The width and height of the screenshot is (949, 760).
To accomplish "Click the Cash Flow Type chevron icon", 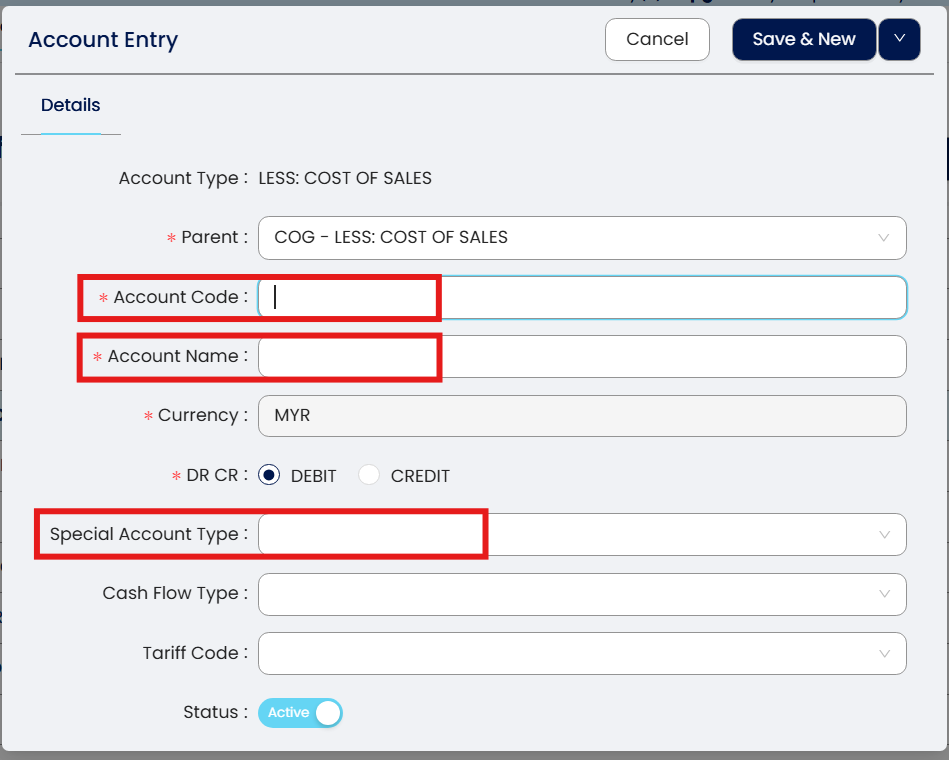I will click(884, 594).
